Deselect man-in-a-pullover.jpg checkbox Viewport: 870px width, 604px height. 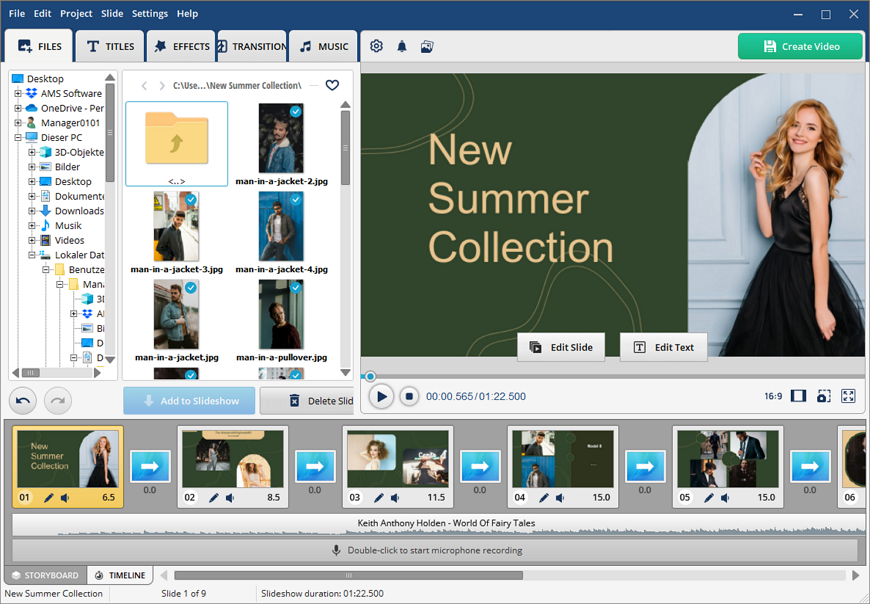[295, 288]
